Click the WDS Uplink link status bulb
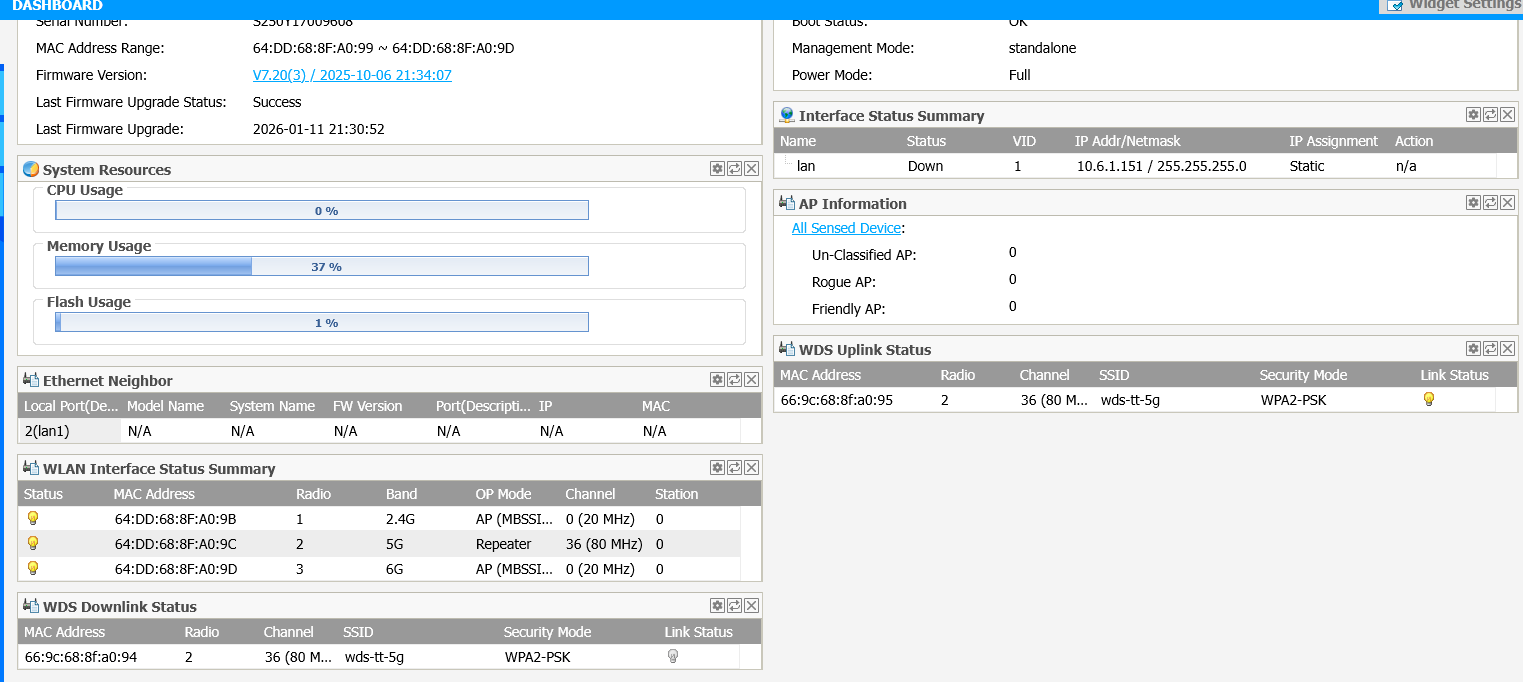The width and height of the screenshot is (1523, 682). pyautogui.click(x=1429, y=399)
